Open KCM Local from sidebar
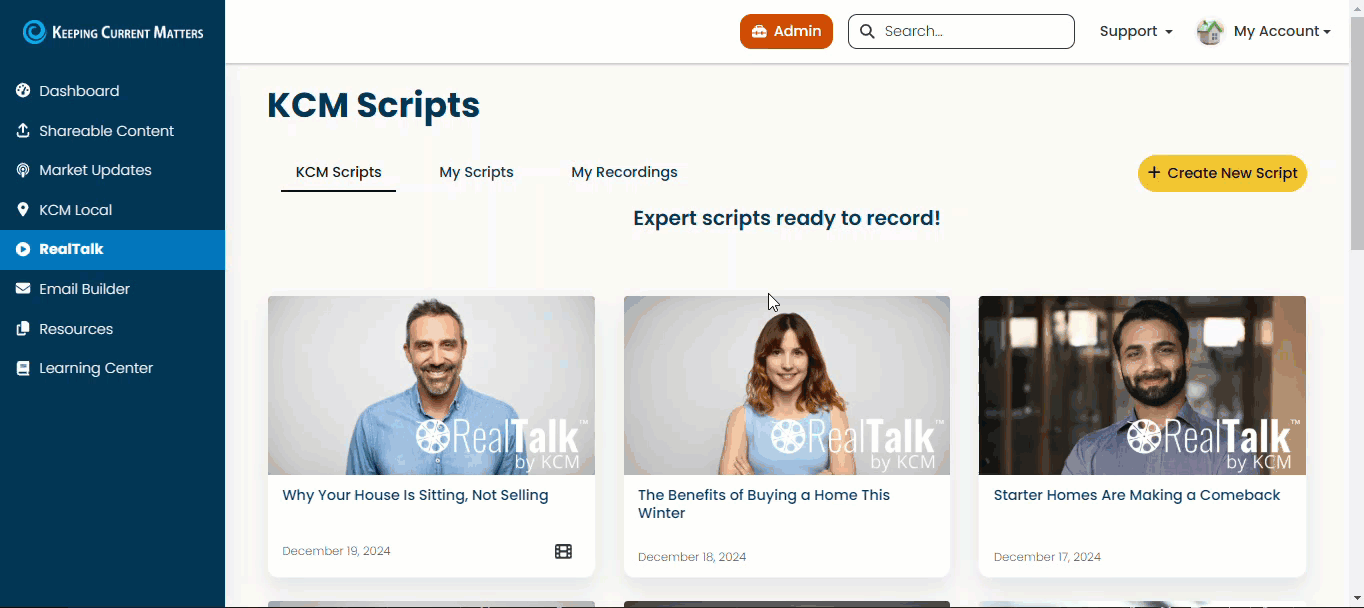This screenshot has height=608, width=1364. [x=112, y=210]
